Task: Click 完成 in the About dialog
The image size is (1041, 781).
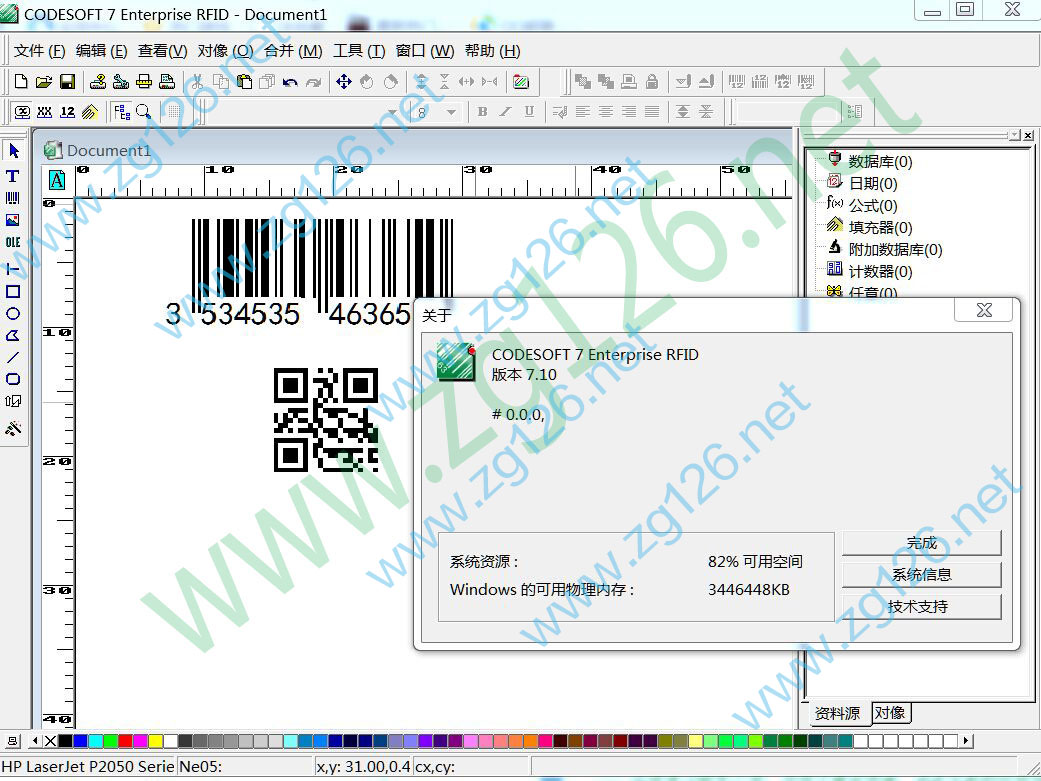Action: 921,543
